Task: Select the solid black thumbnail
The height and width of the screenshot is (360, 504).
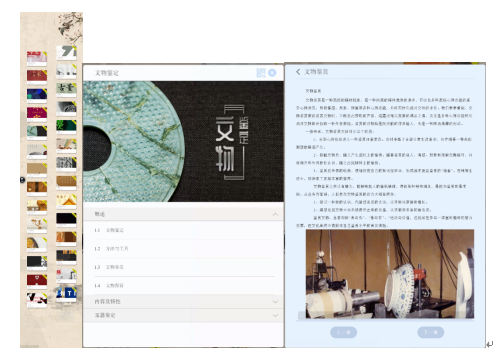Action: coord(66,219)
